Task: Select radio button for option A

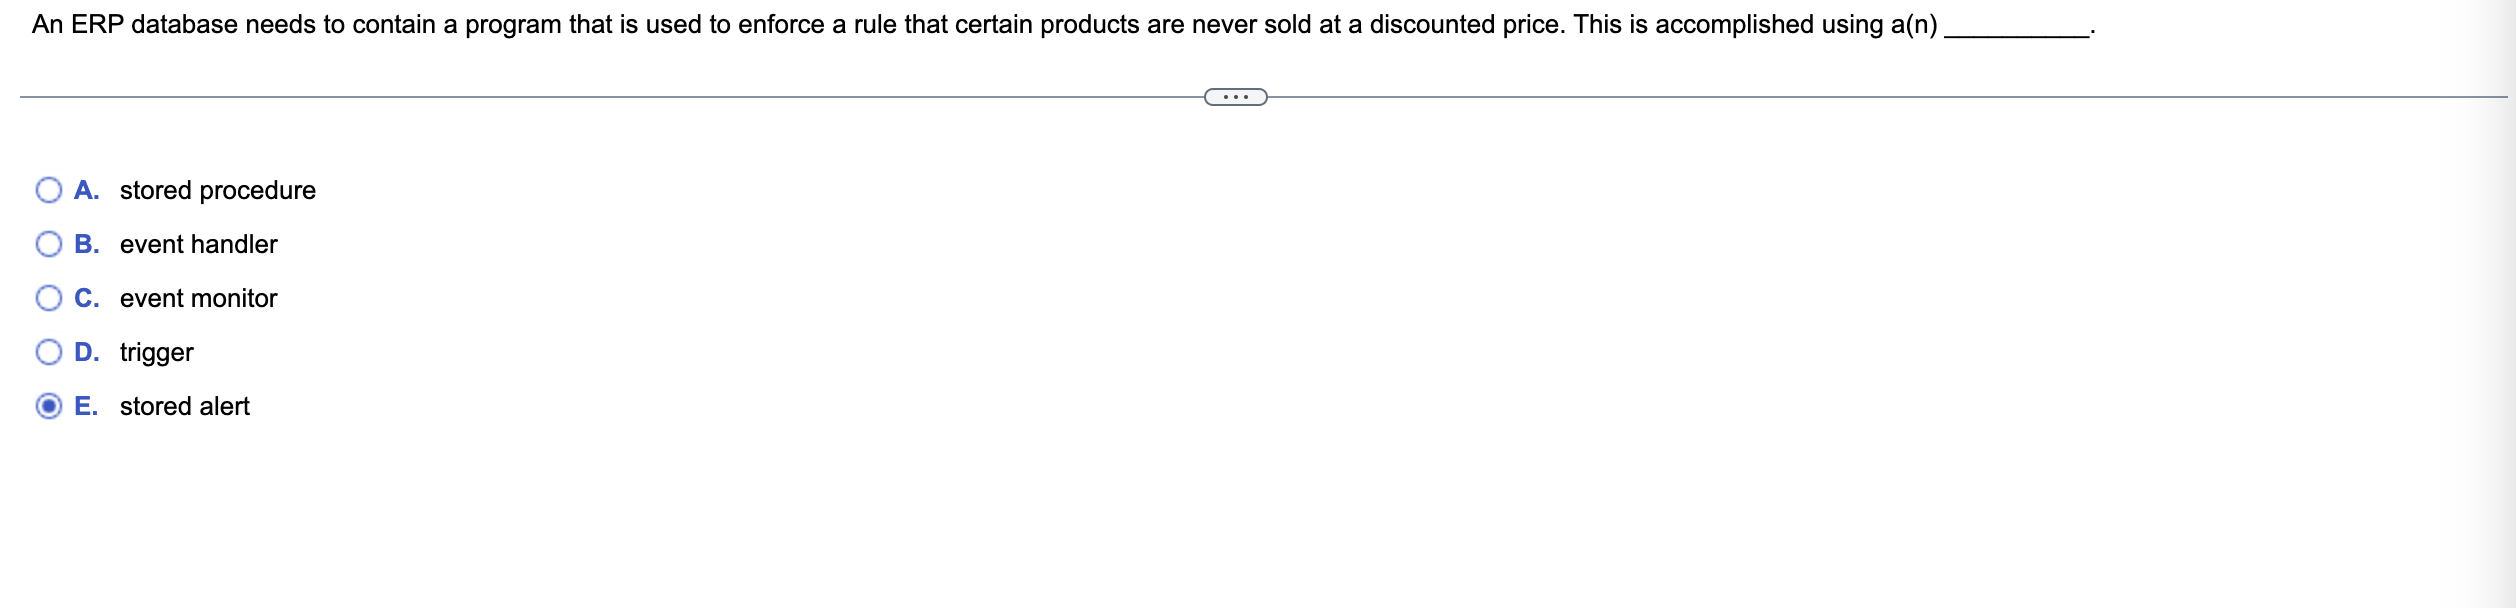Action: click(47, 189)
